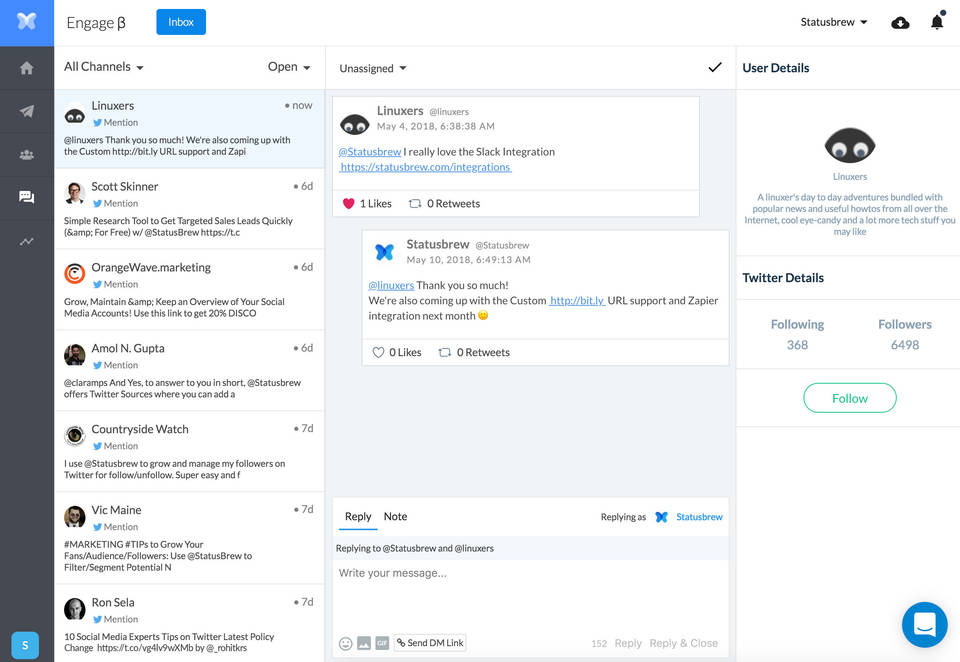960x662 pixels.
Task: Click the paper plane Publish icon
Action: [27, 111]
